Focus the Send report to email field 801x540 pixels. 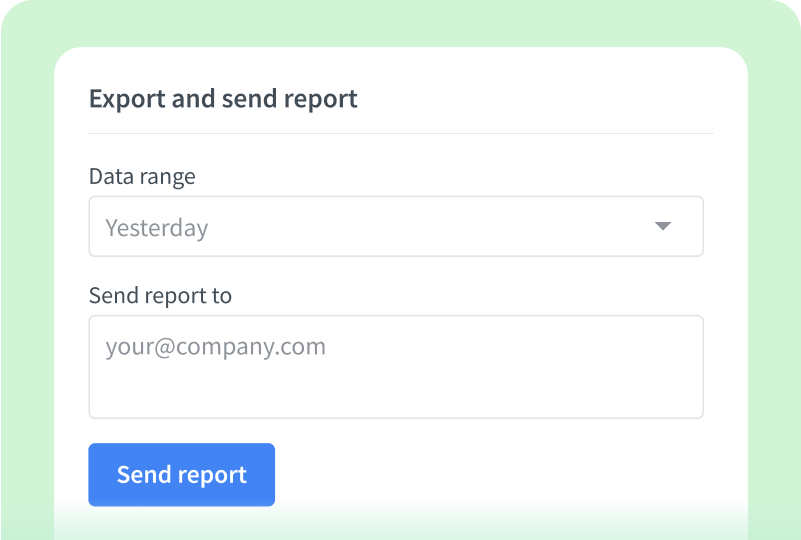395,367
